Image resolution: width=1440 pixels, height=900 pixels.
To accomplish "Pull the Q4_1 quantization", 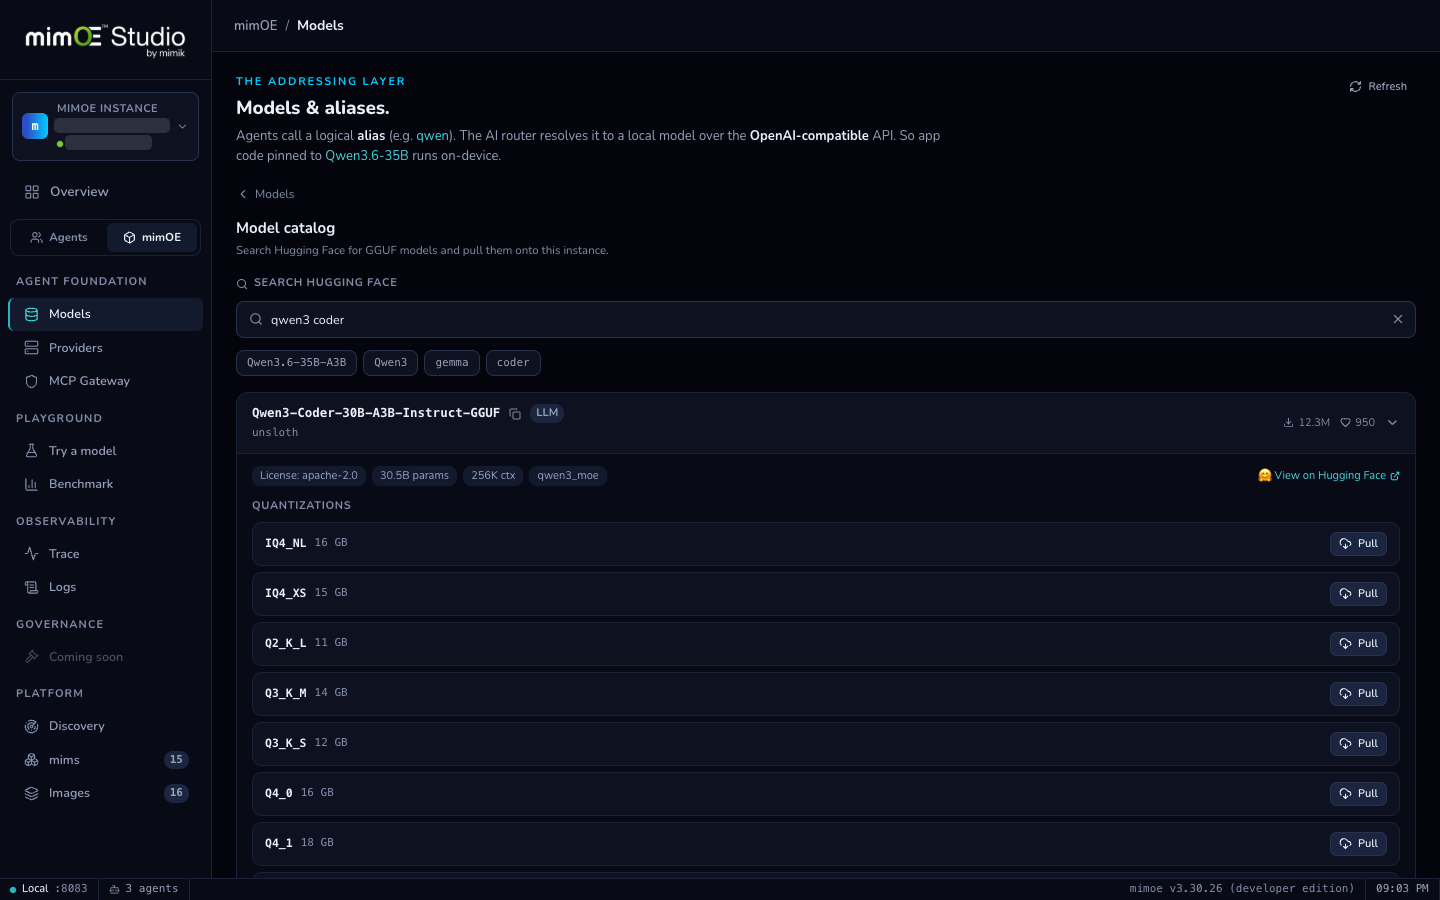I will click(1358, 844).
